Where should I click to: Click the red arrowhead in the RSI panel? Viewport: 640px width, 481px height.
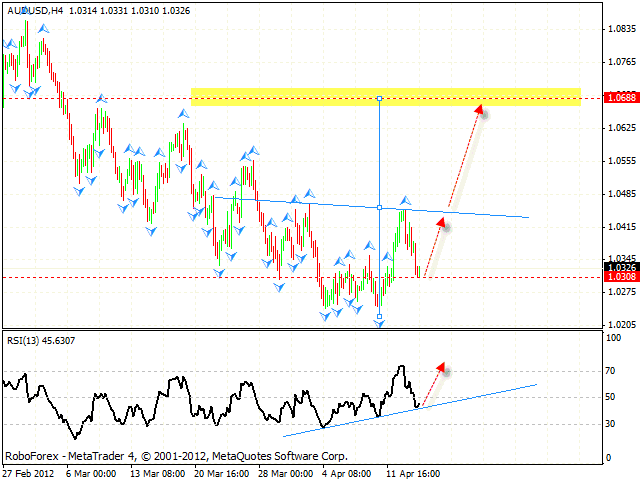(x=440, y=368)
